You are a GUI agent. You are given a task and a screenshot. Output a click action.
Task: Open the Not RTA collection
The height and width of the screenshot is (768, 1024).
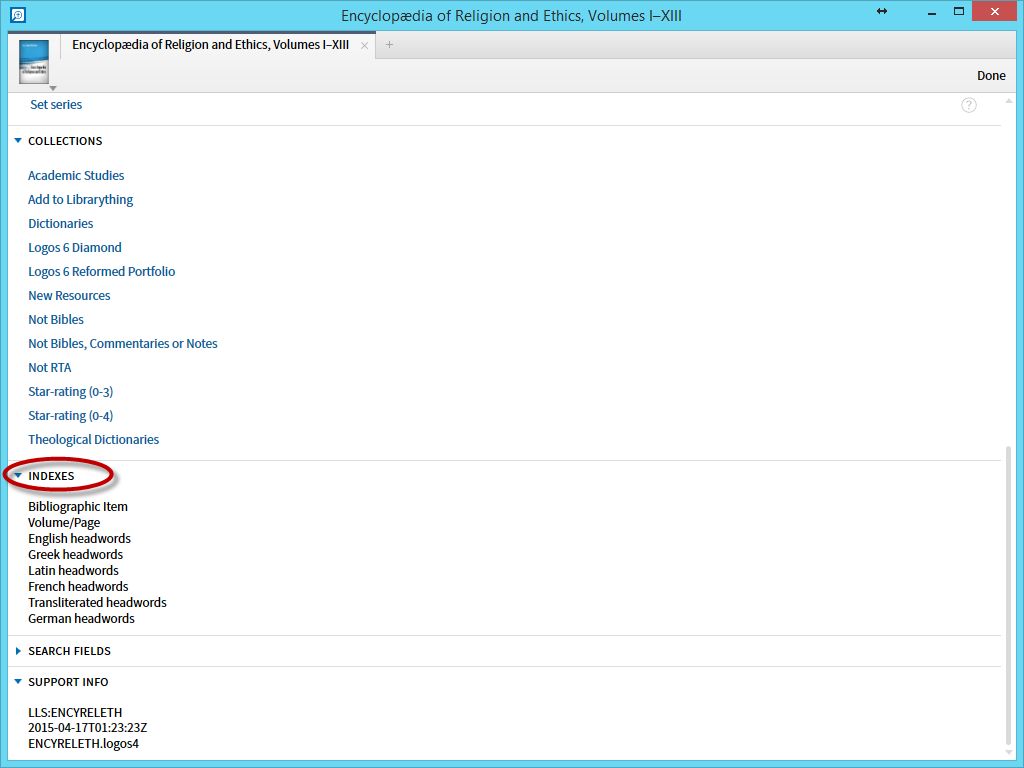50,368
